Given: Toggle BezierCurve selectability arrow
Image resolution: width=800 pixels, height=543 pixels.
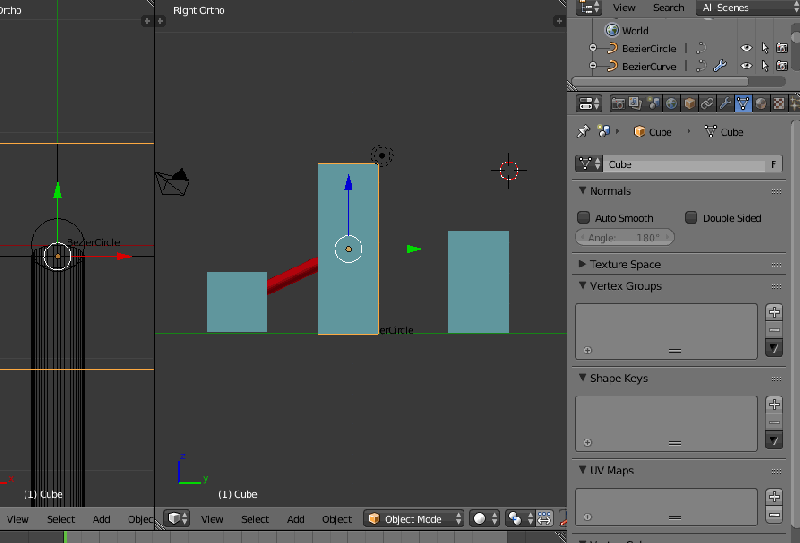Looking at the screenshot, I should [x=764, y=66].
